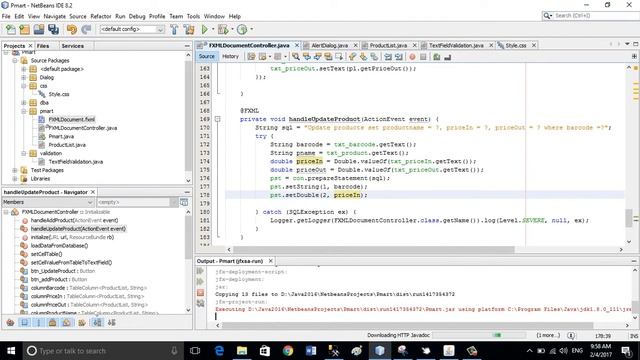Click the Save All toolbar icon
Screen dimensions: 640x360
click(53, 29)
